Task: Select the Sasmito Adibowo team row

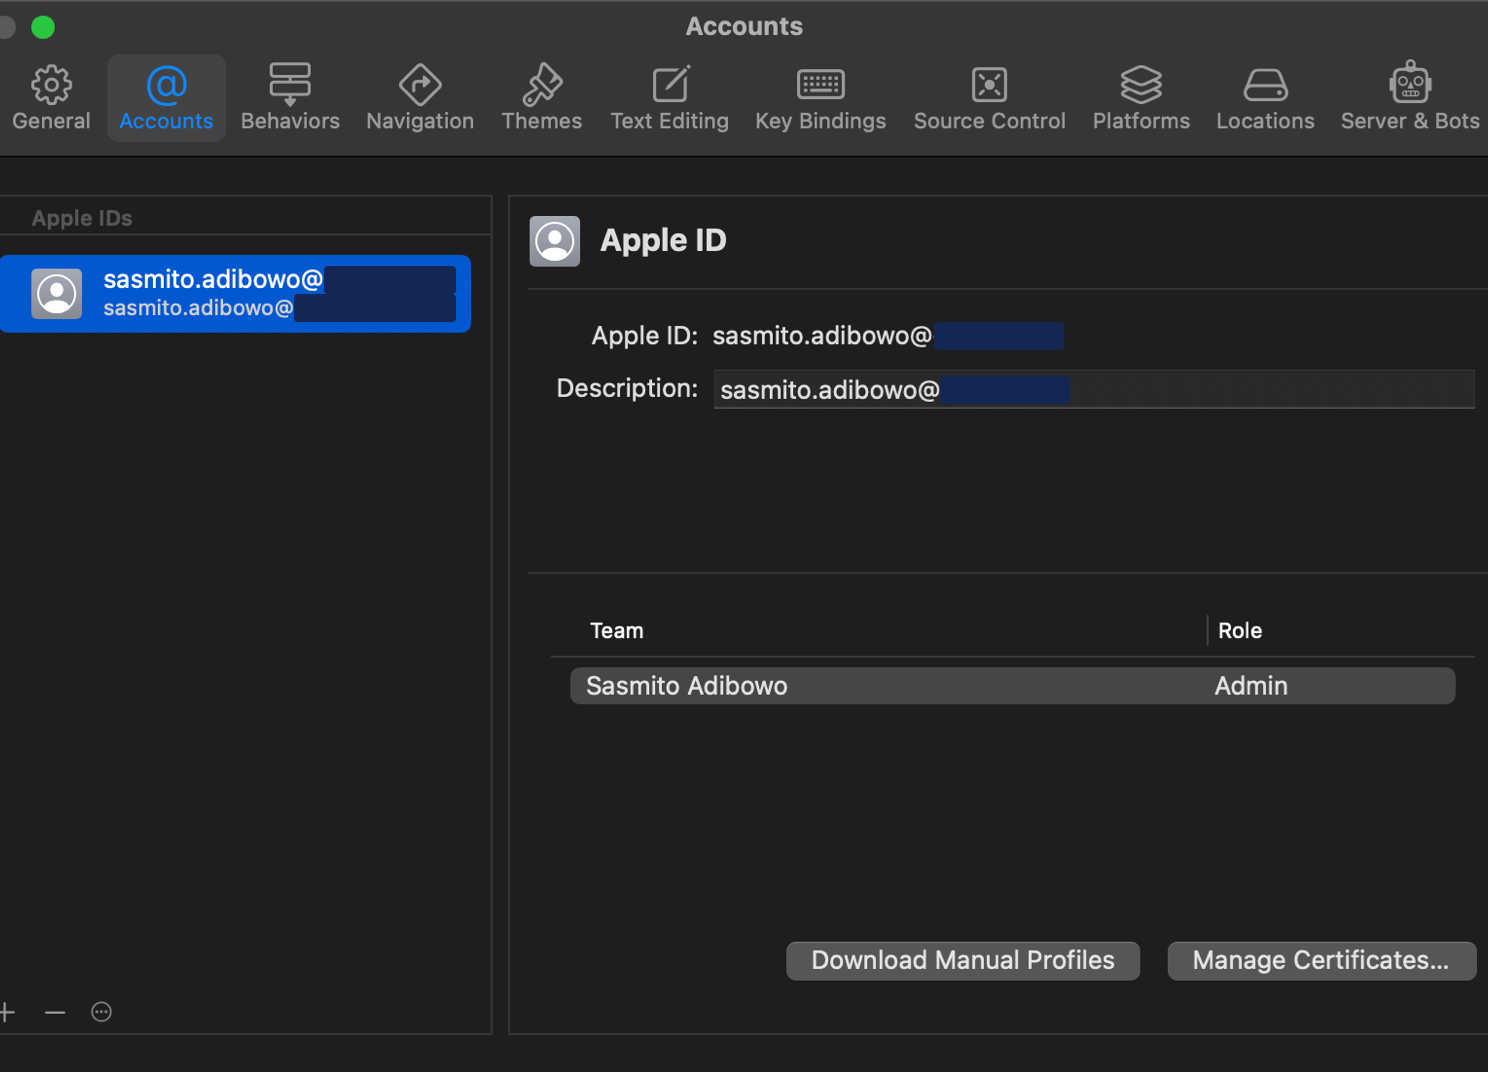Action: (x=1012, y=686)
